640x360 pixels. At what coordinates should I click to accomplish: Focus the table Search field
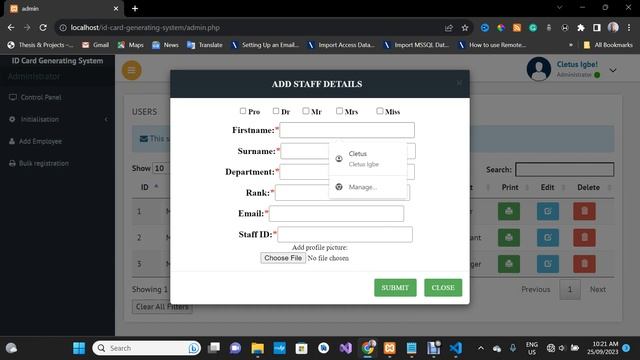564,169
